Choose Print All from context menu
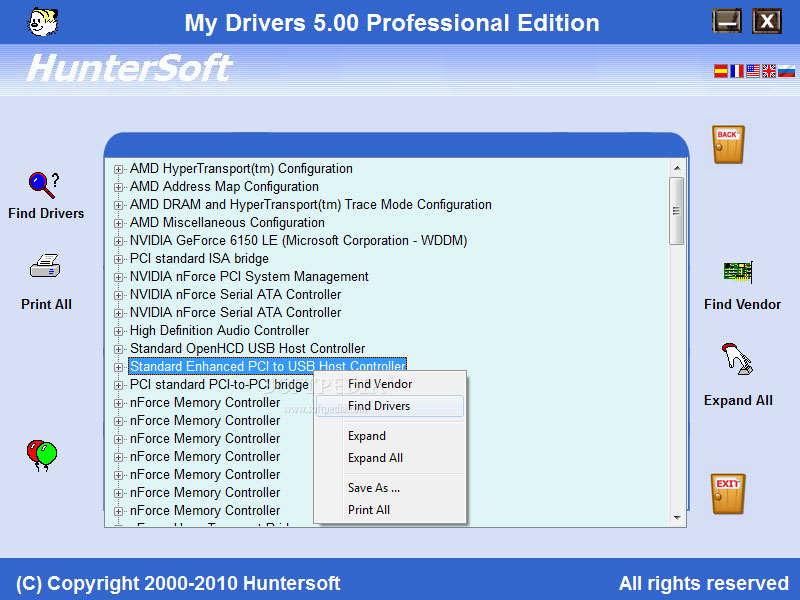Image resolution: width=800 pixels, height=600 pixels. 390,510
